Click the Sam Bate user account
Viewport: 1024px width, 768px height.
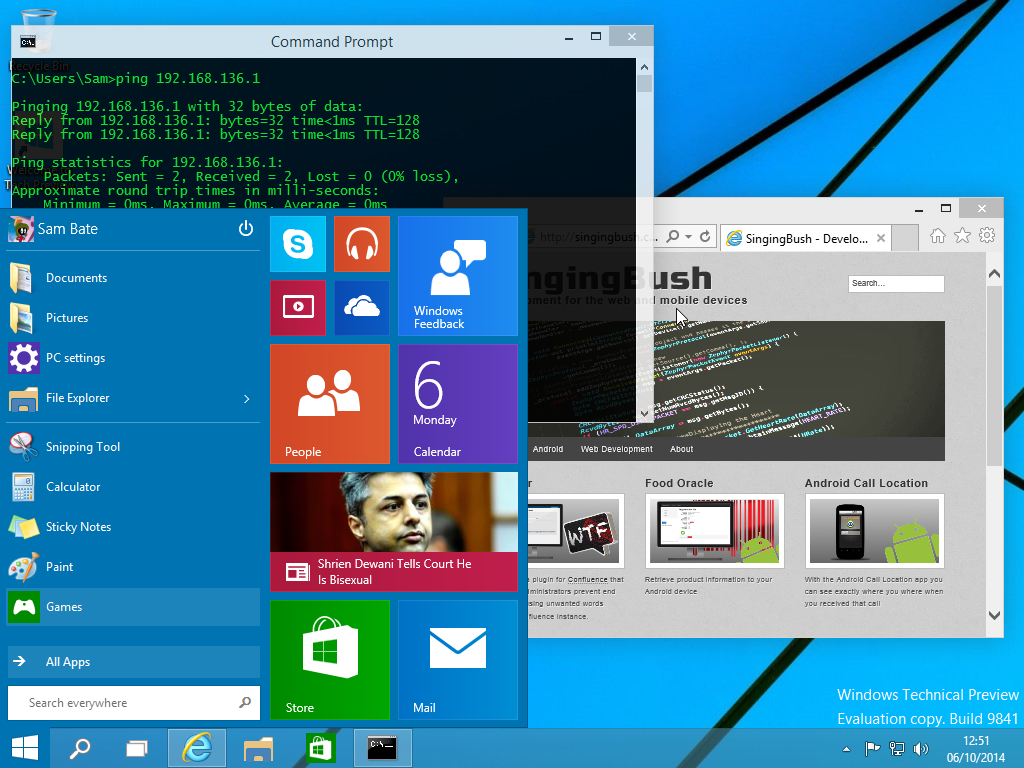coord(54,229)
